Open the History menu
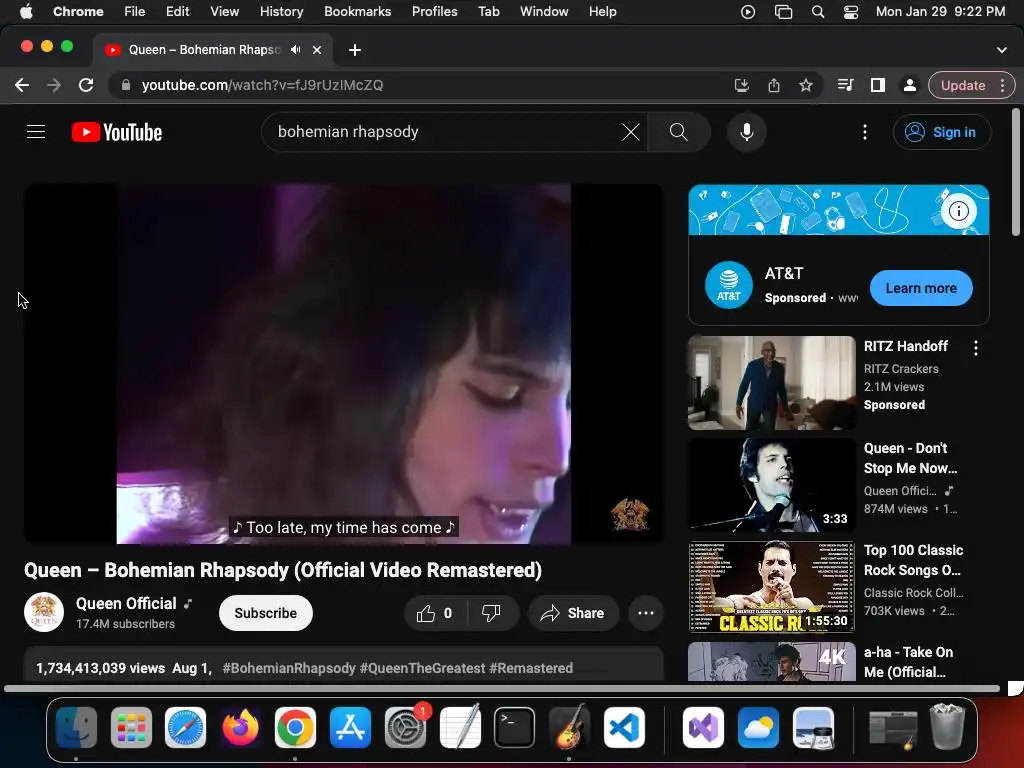 pos(281,11)
